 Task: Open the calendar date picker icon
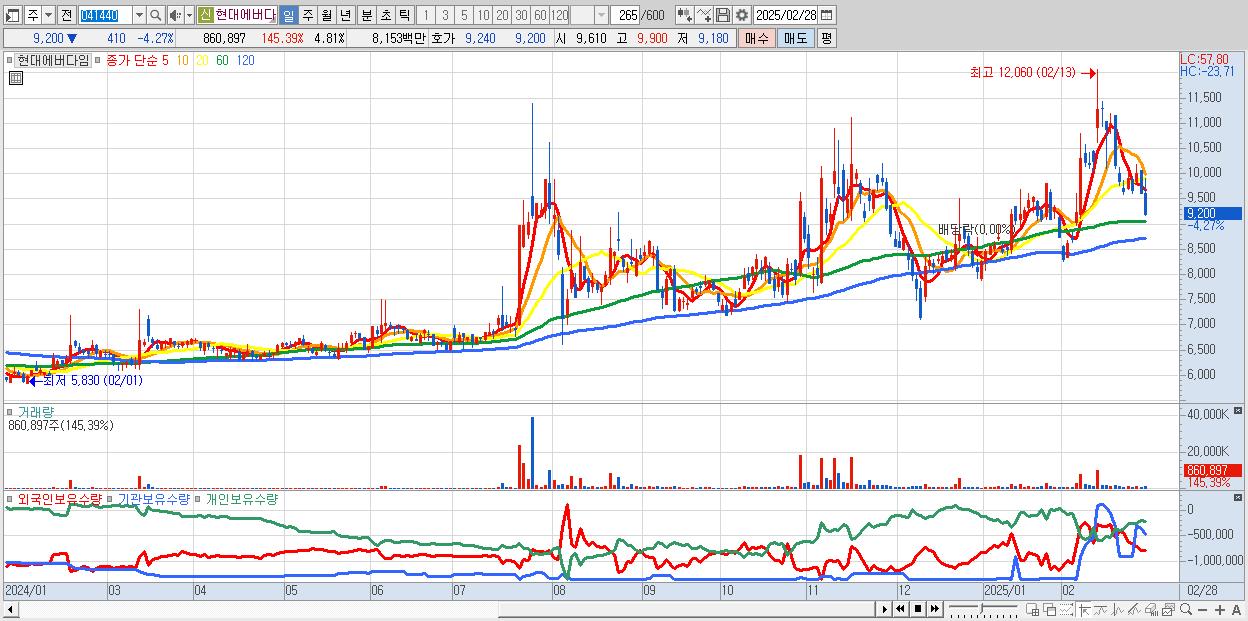(x=826, y=15)
